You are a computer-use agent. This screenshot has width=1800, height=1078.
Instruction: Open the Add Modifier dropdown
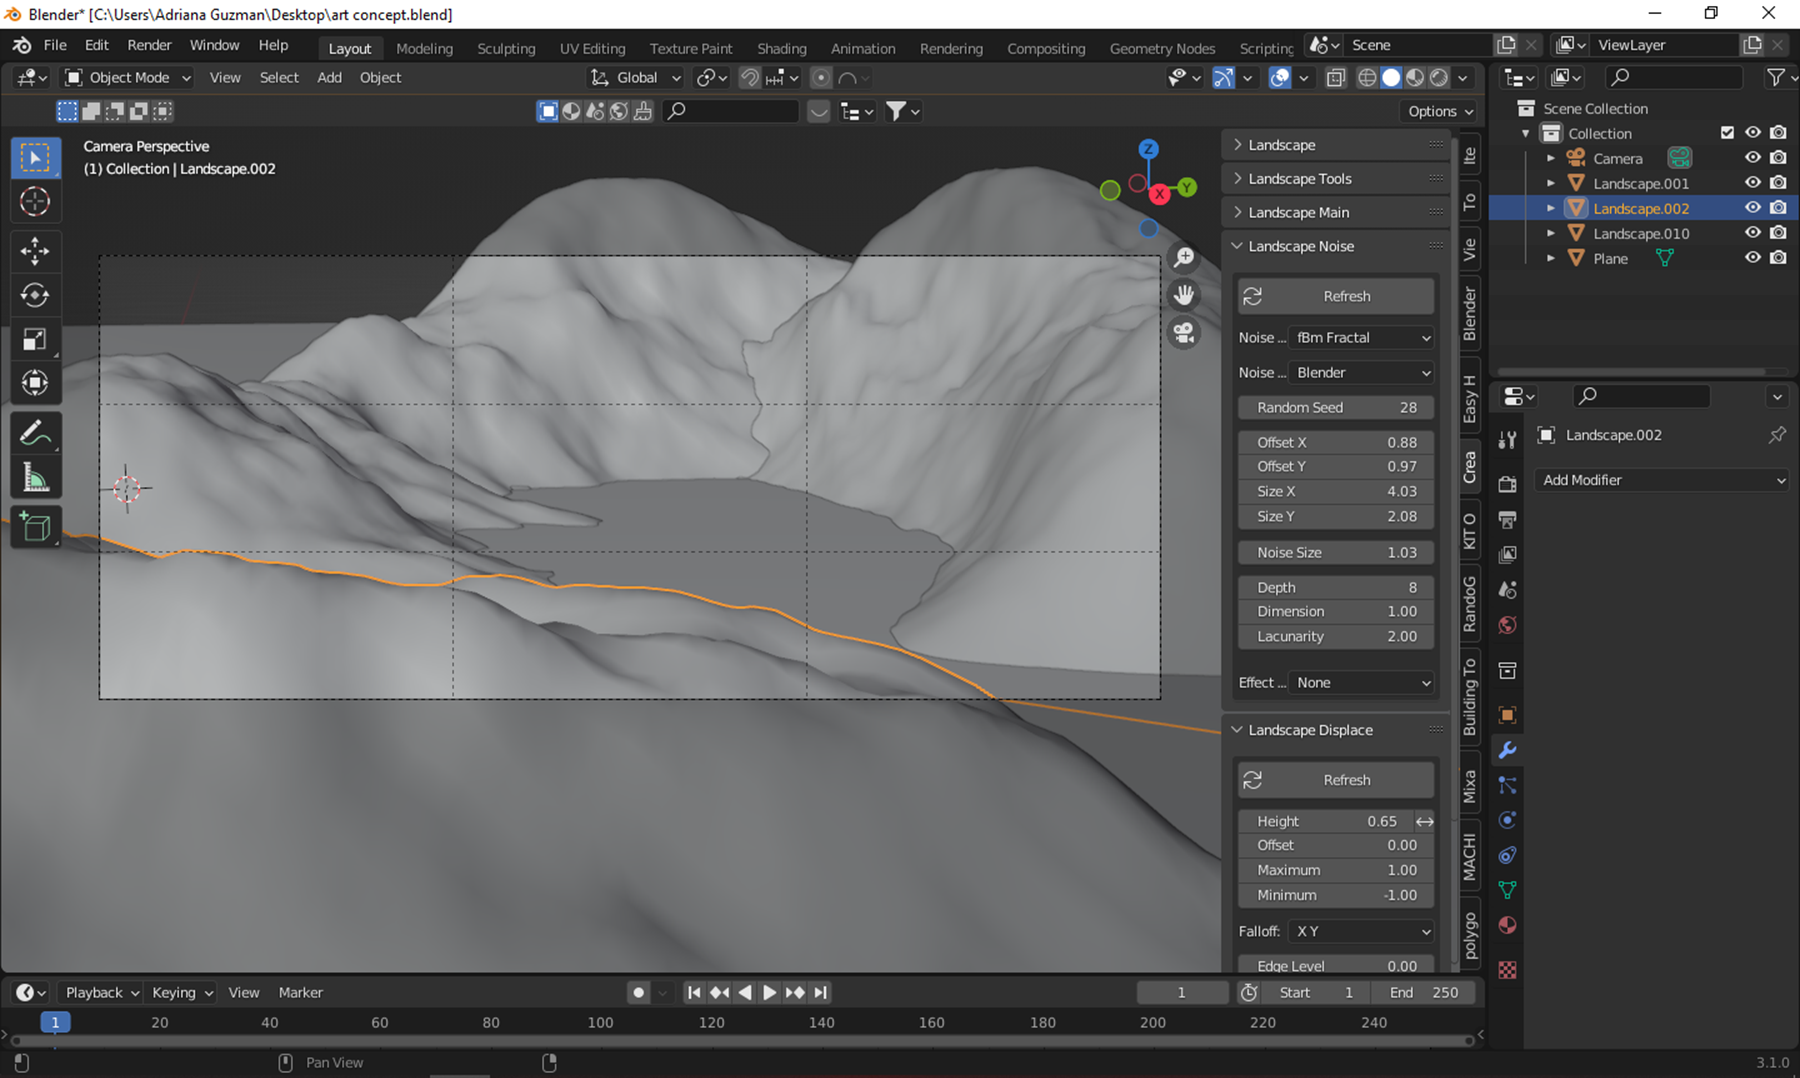pyautogui.click(x=1662, y=480)
